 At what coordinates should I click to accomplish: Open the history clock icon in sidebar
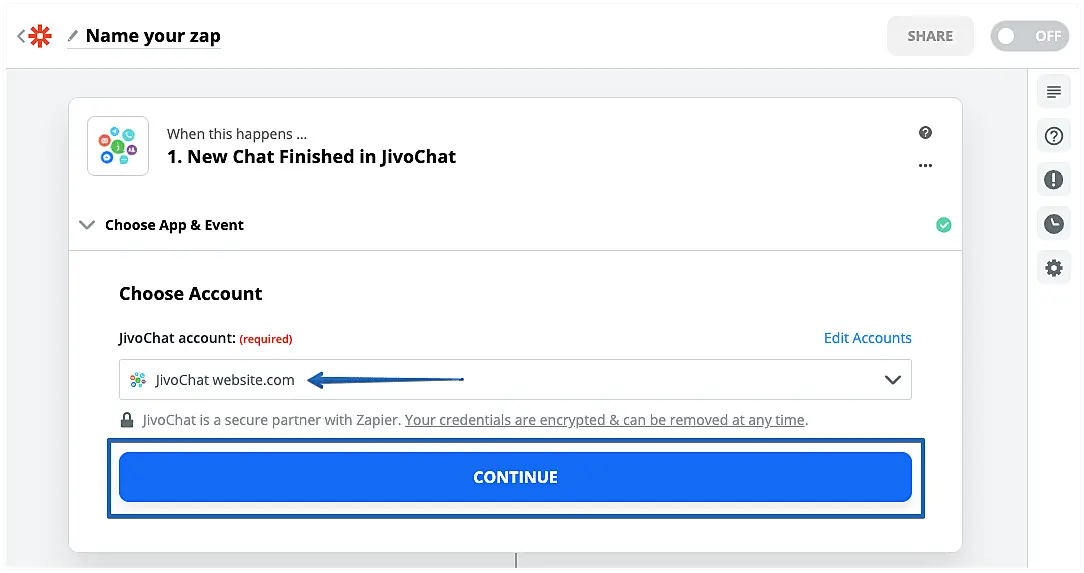1053,224
